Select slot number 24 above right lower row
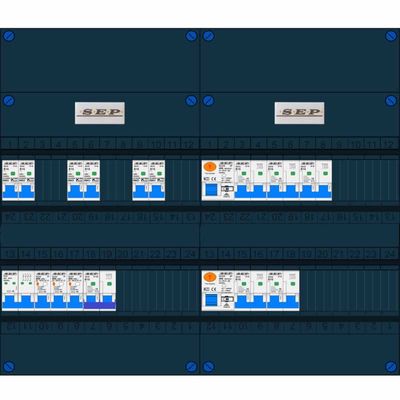The width and height of the screenshot is (400, 400). 389,255
